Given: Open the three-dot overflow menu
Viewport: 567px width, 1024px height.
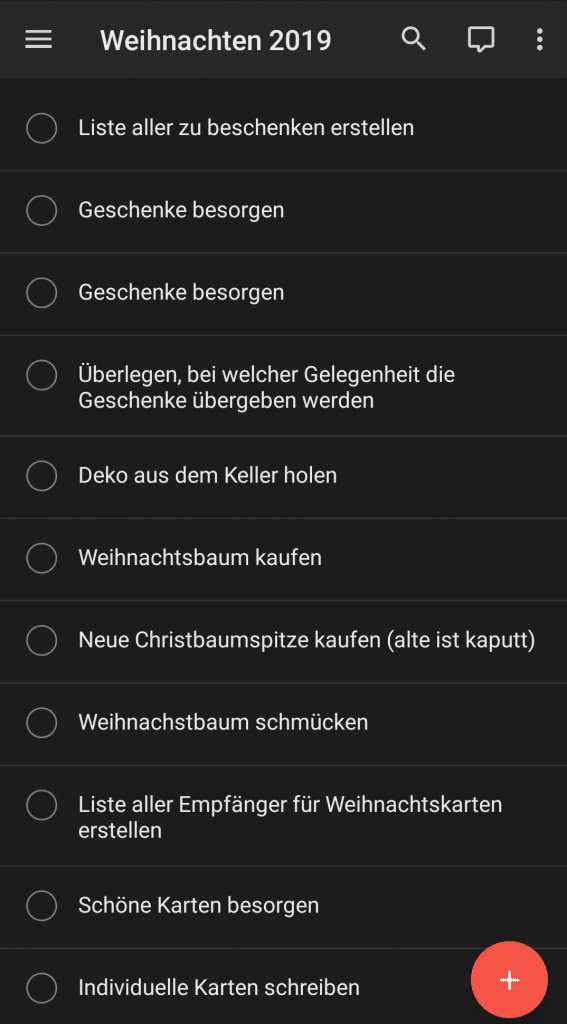Looking at the screenshot, I should click(x=539, y=40).
